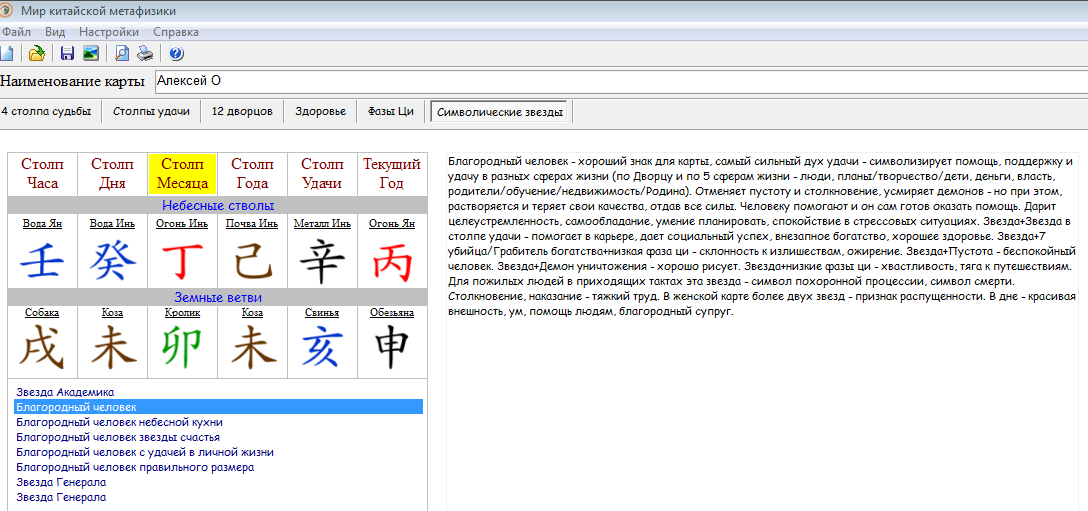Screen dimensions: 1088x511
Task: Click the Кролик branch label
Action: (x=182, y=313)
